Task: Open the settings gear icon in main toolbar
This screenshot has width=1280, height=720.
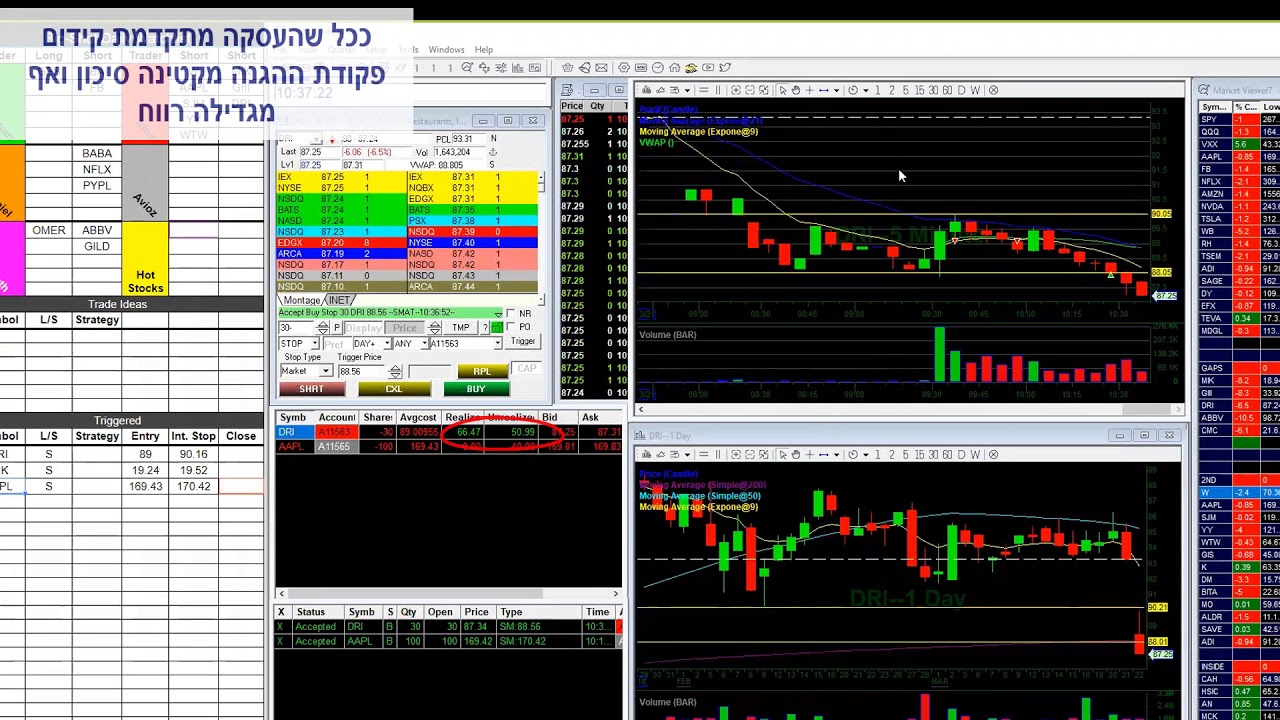Action: [x=624, y=67]
